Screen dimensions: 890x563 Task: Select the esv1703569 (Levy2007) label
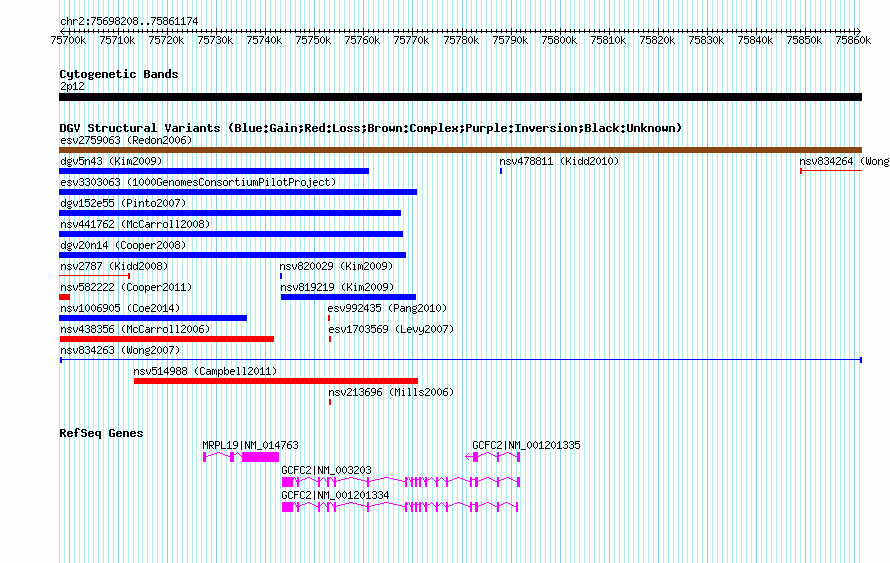click(x=391, y=329)
